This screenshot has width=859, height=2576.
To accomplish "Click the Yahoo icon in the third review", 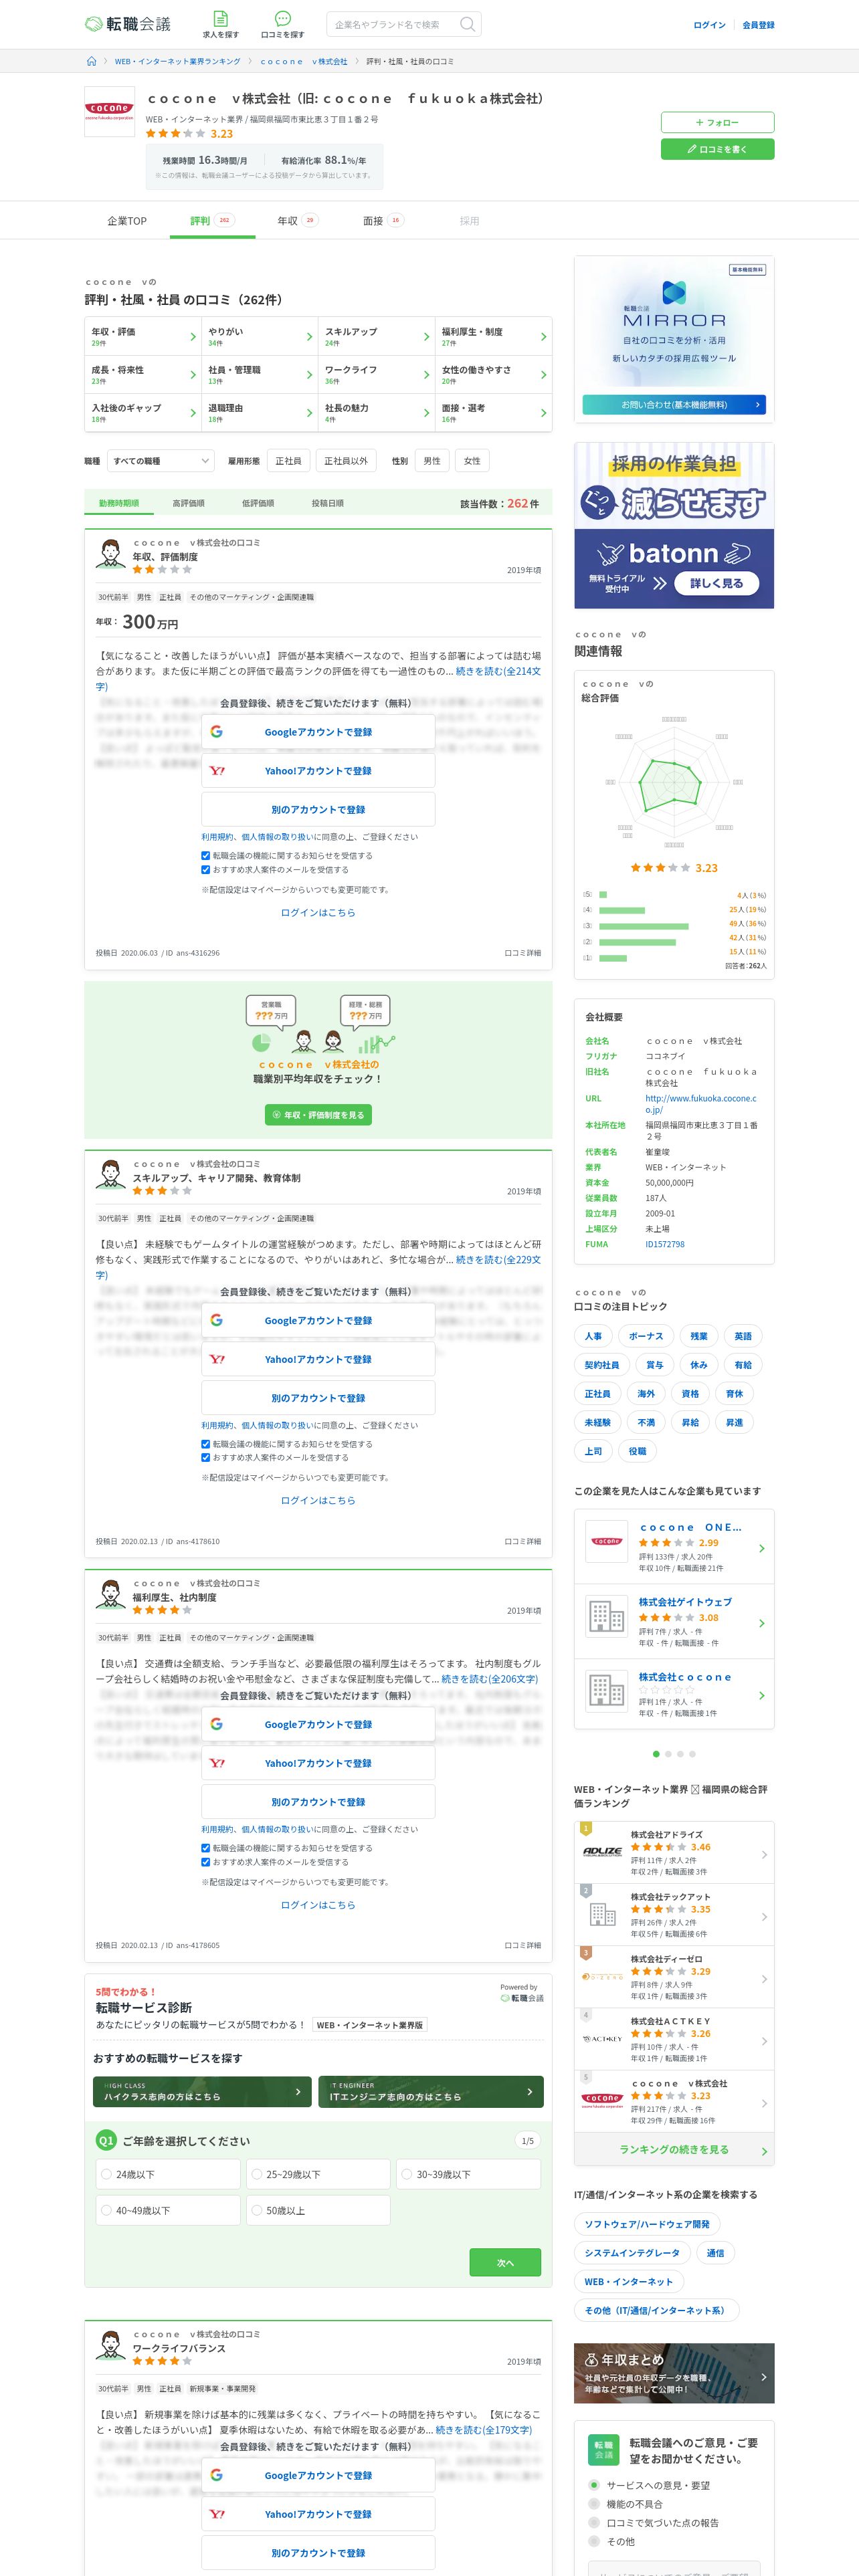I will (217, 1763).
